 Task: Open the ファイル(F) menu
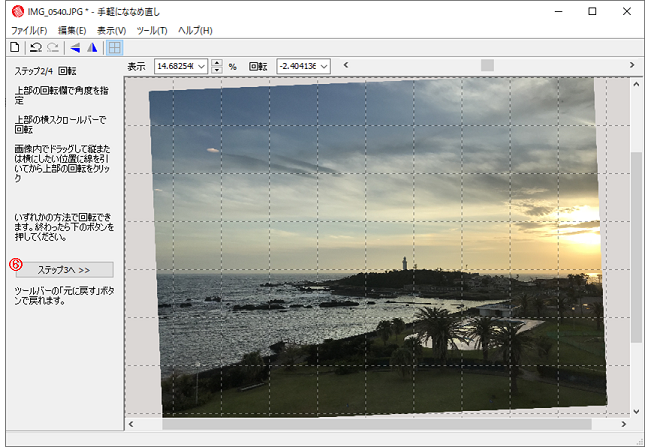pyautogui.click(x=27, y=30)
